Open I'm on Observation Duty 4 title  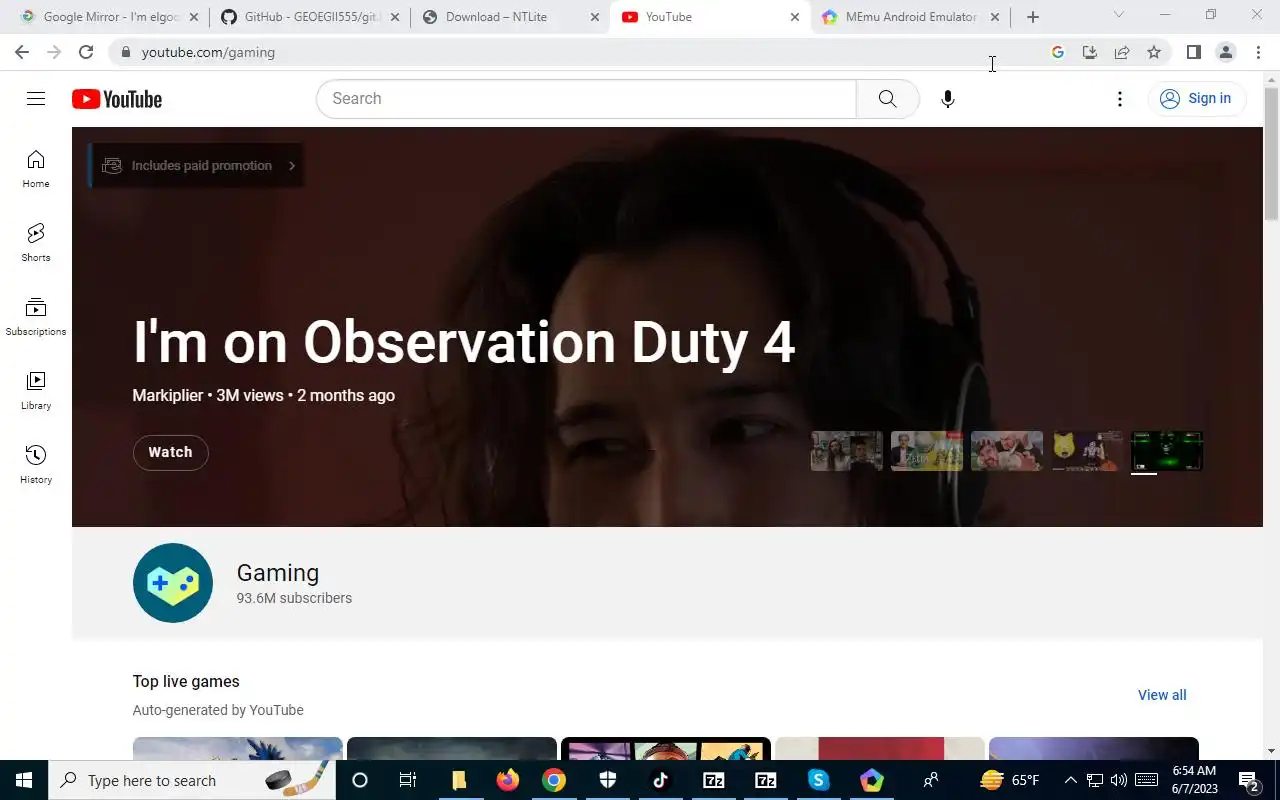[464, 342]
